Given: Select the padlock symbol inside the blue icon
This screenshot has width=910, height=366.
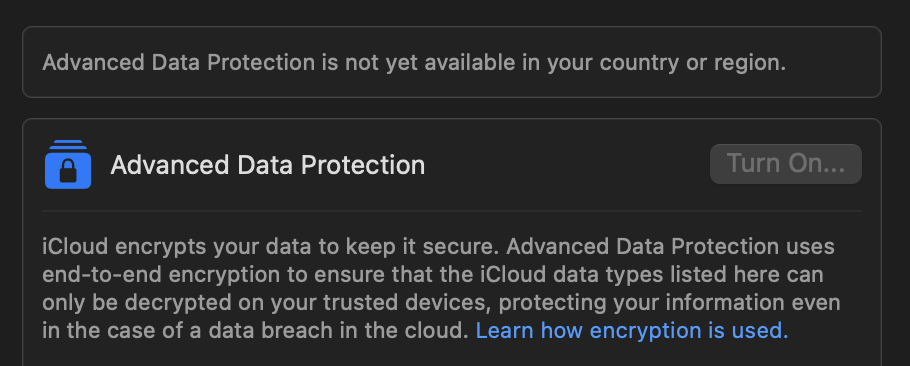Looking at the screenshot, I should (x=68, y=172).
